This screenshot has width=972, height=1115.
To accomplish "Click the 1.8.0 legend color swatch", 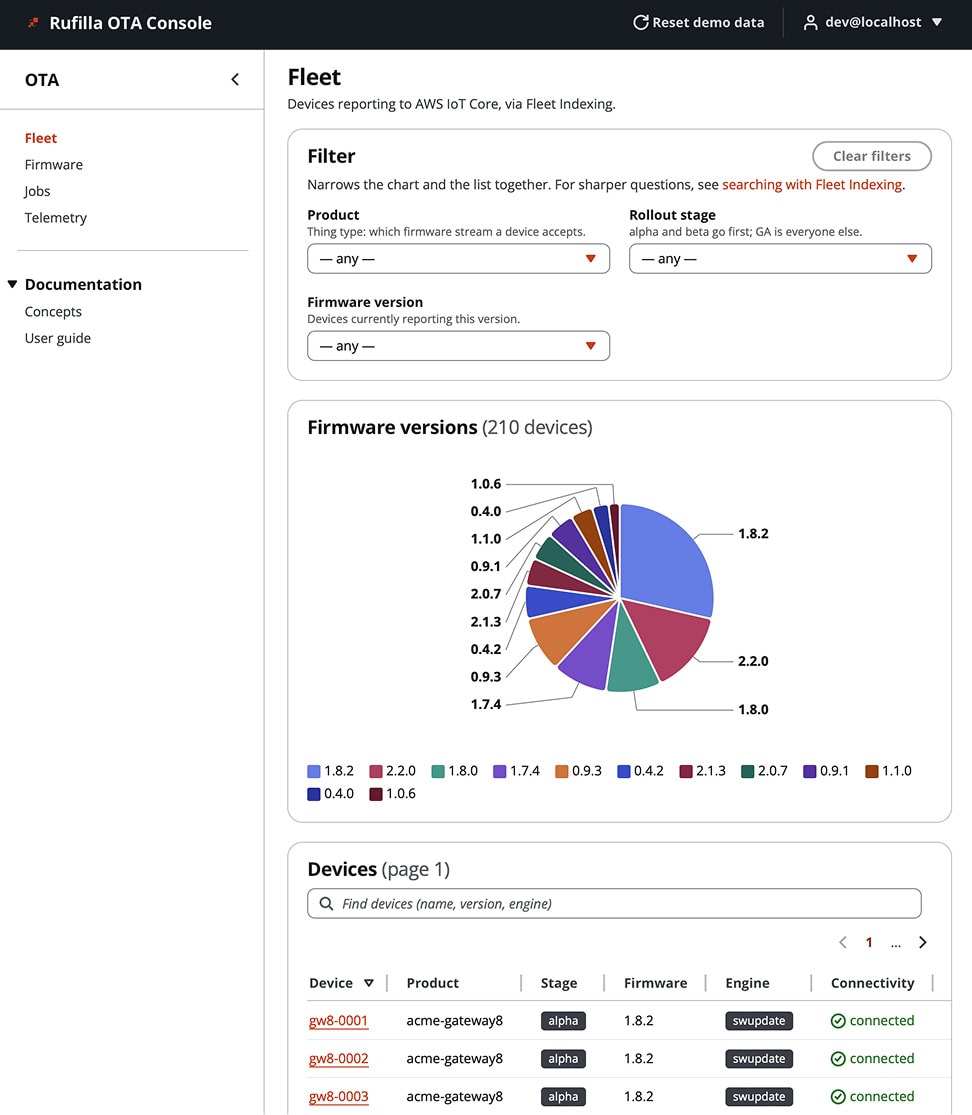I will point(438,772).
